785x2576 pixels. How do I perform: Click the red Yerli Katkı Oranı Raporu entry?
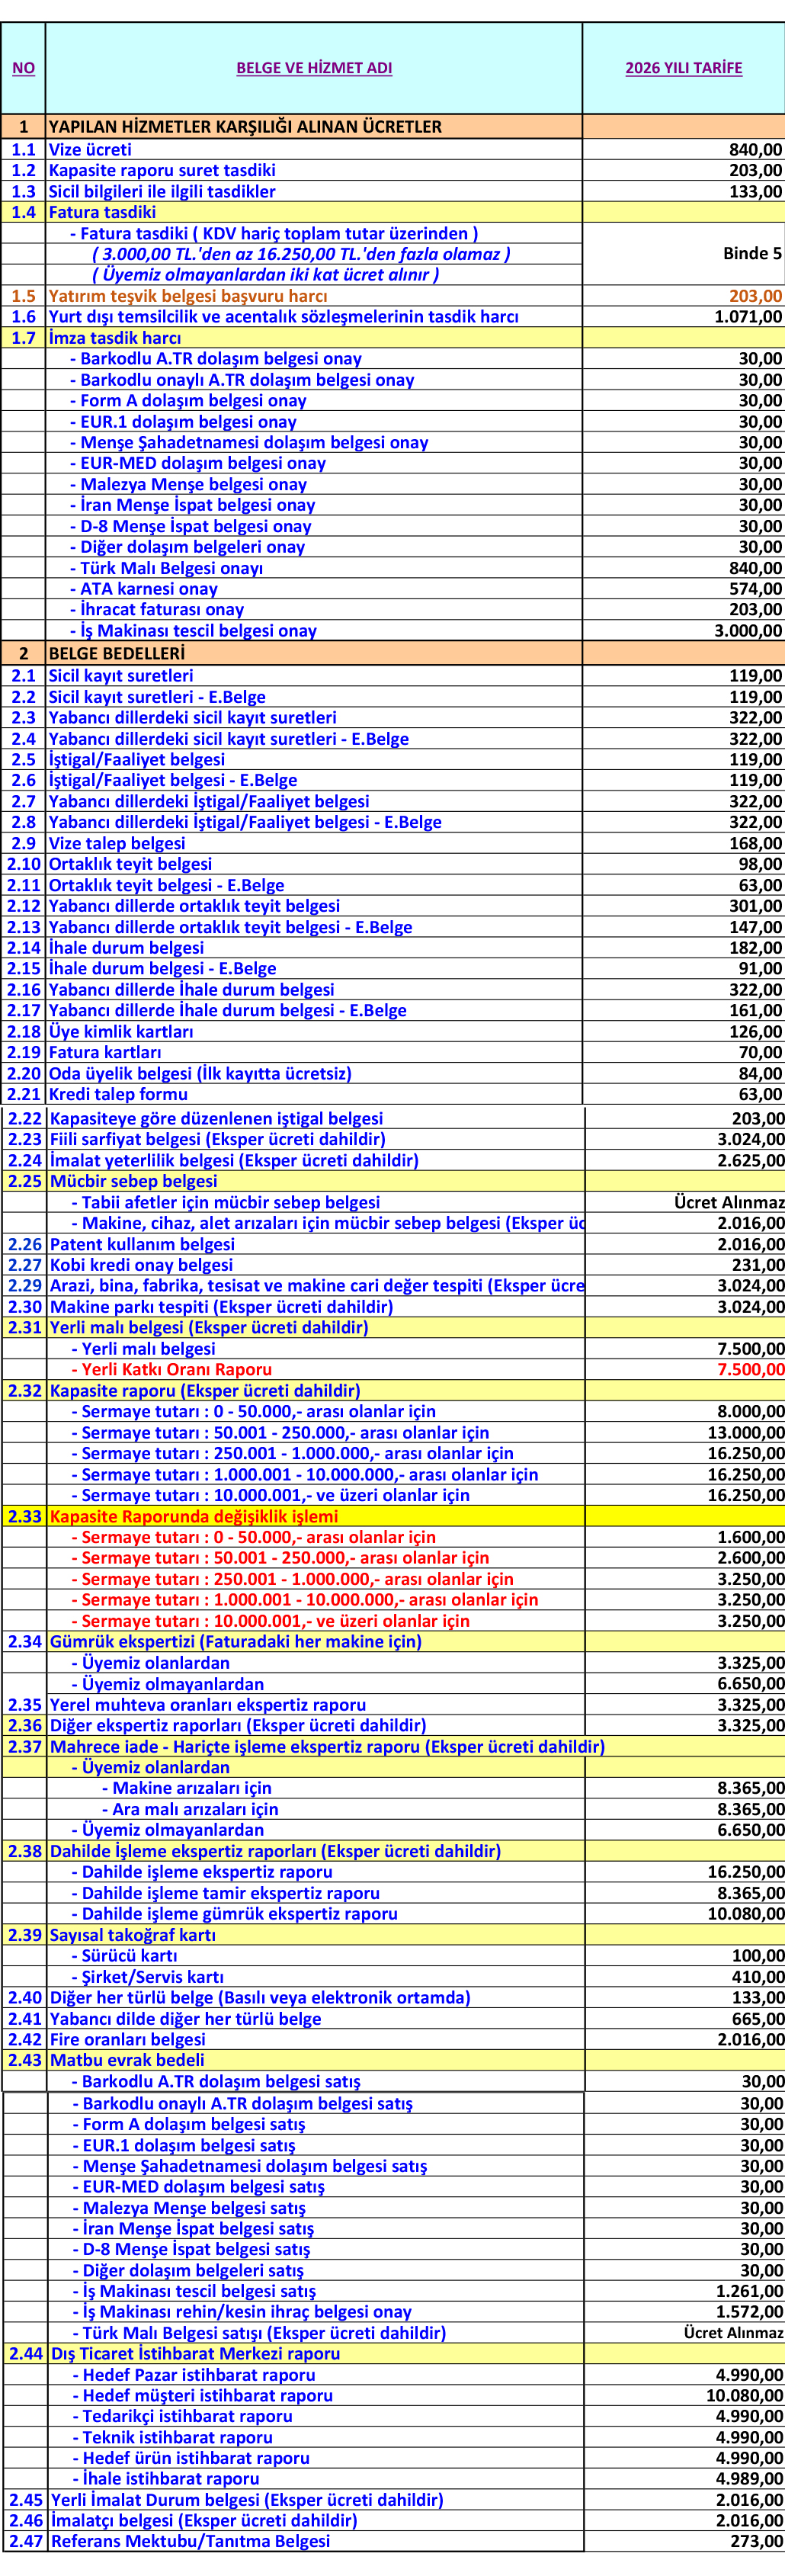coord(176,1369)
